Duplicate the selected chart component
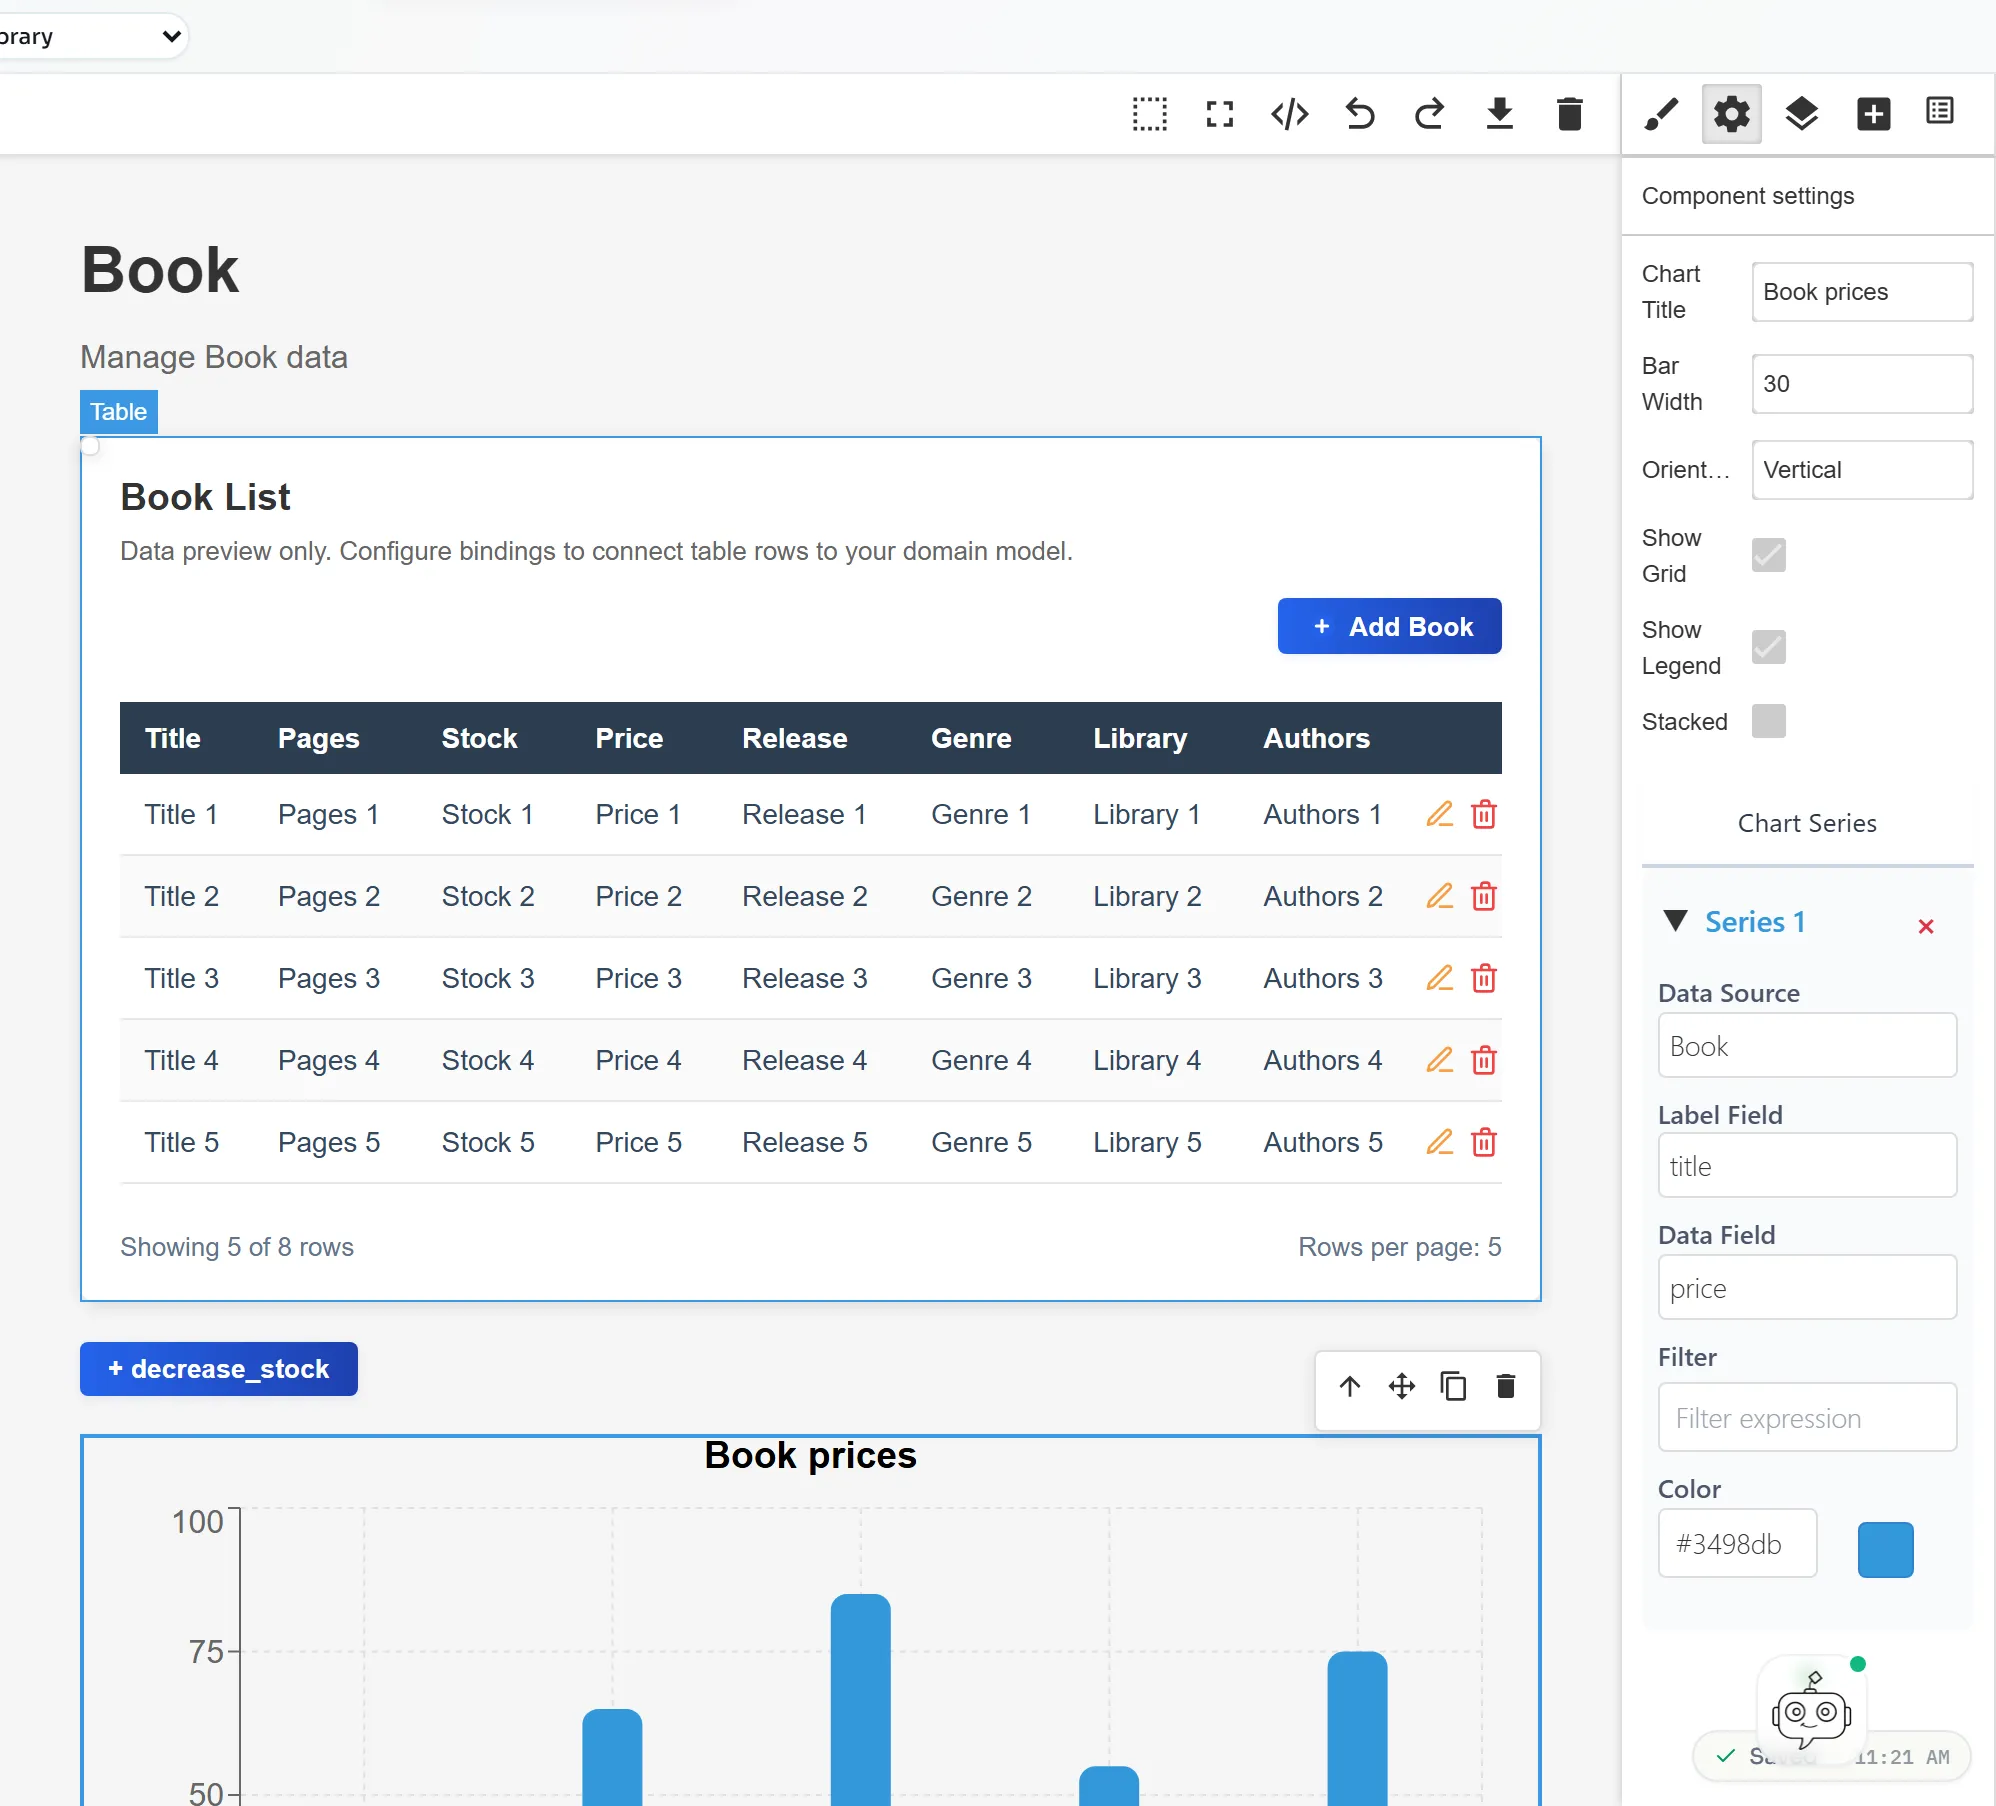Screen dimensions: 1996x1806 (1453, 1386)
